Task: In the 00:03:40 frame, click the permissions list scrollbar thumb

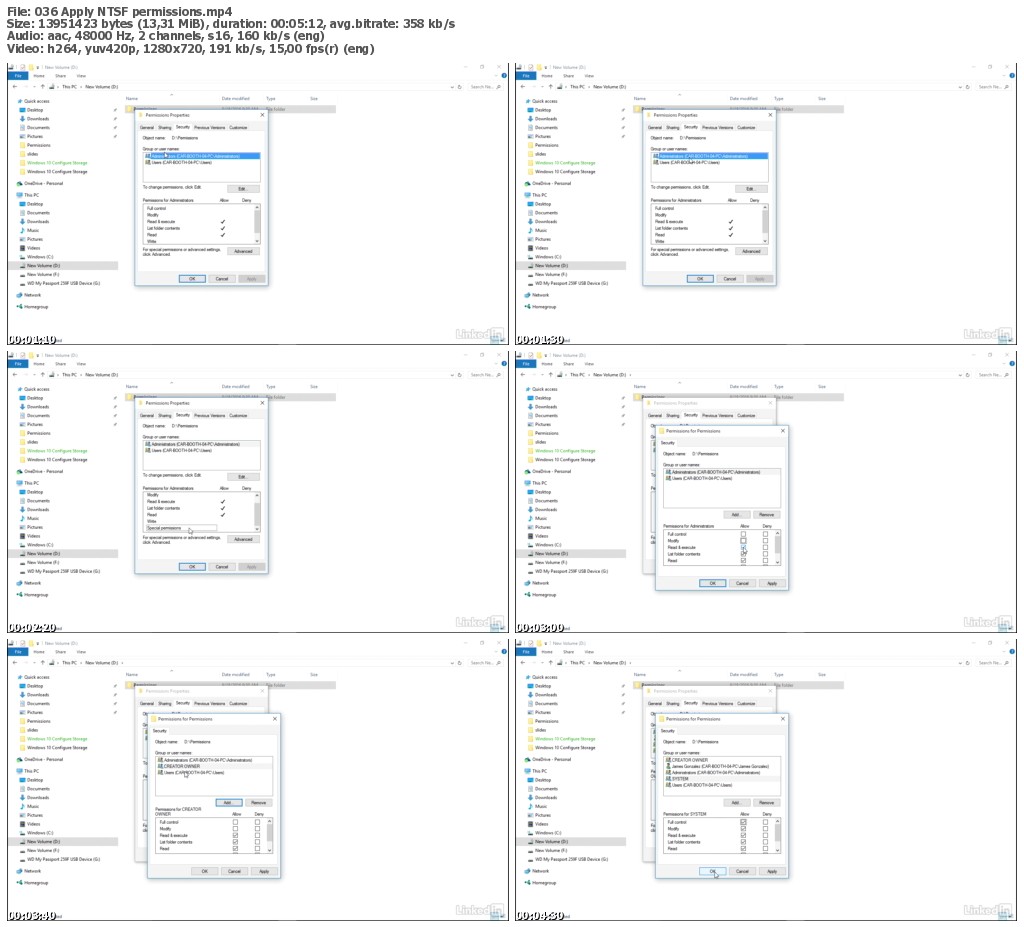Action: tap(270, 830)
